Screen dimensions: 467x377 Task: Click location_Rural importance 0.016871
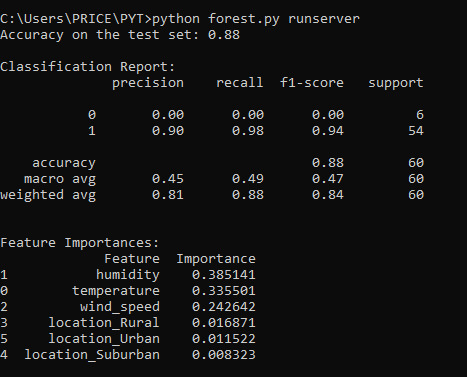pyautogui.click(x=224, y=323)
